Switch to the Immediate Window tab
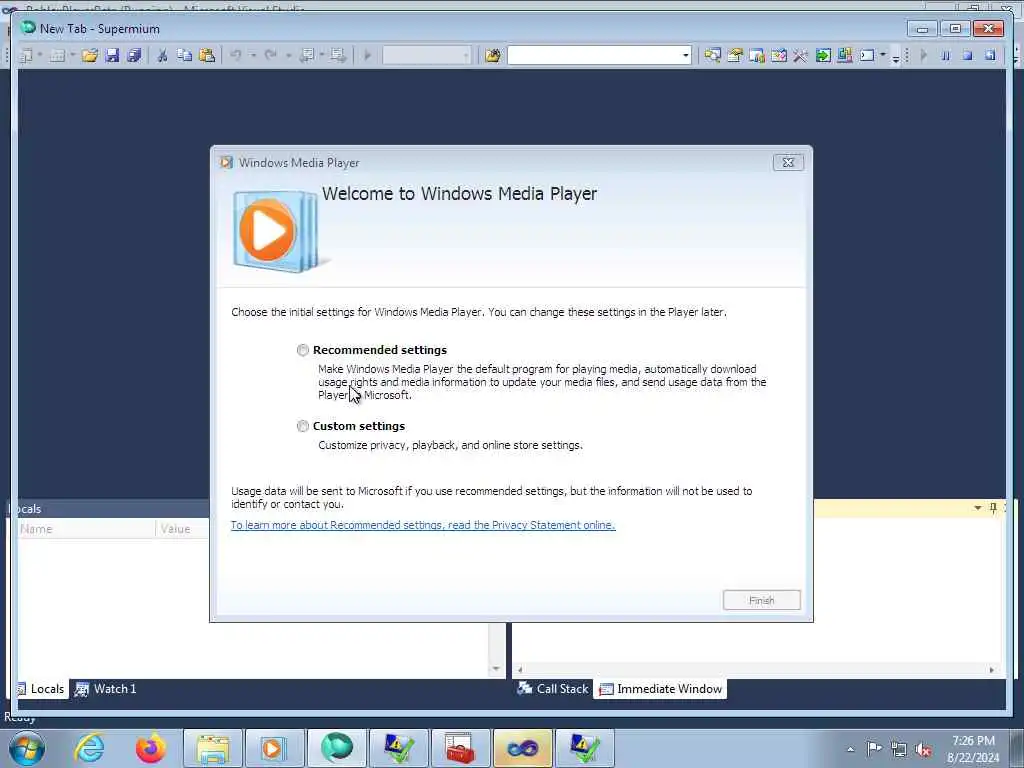 pos(660,689)
